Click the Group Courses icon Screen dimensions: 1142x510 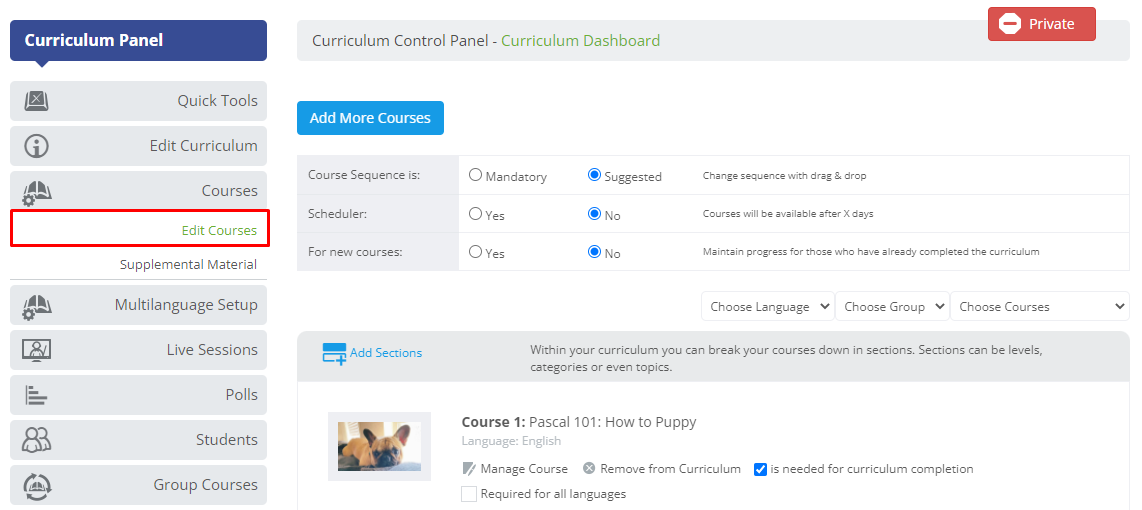pos(36,485)
